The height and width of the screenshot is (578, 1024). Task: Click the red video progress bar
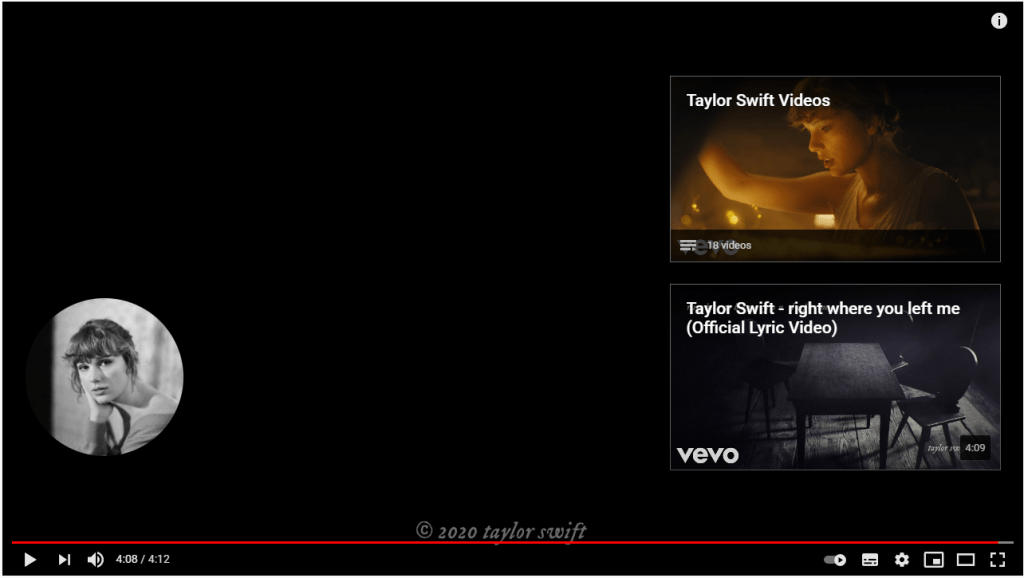tap(504, 542)
